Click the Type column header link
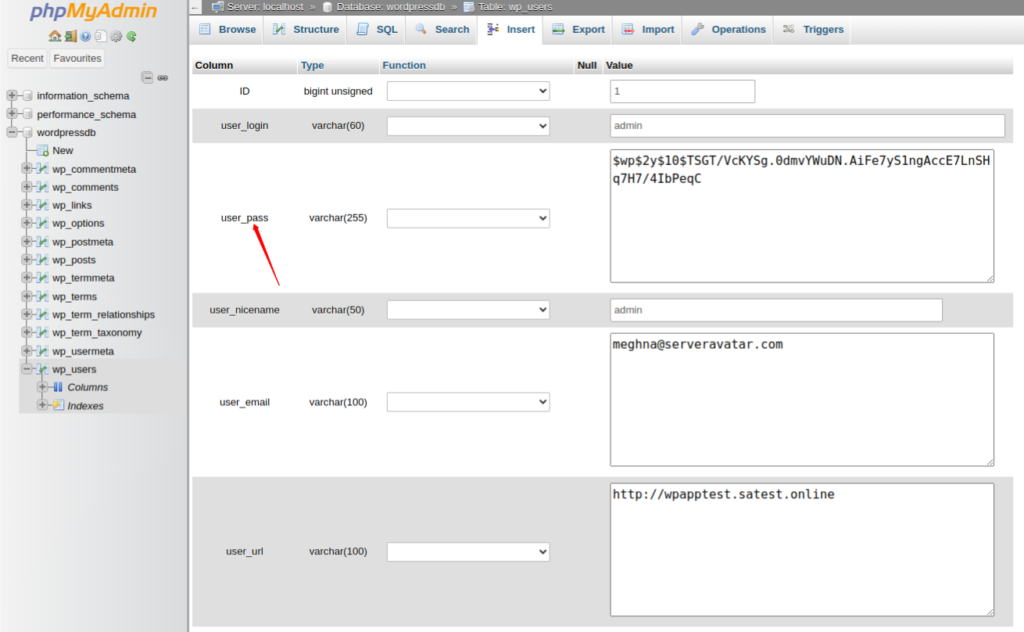 (312, 65)
